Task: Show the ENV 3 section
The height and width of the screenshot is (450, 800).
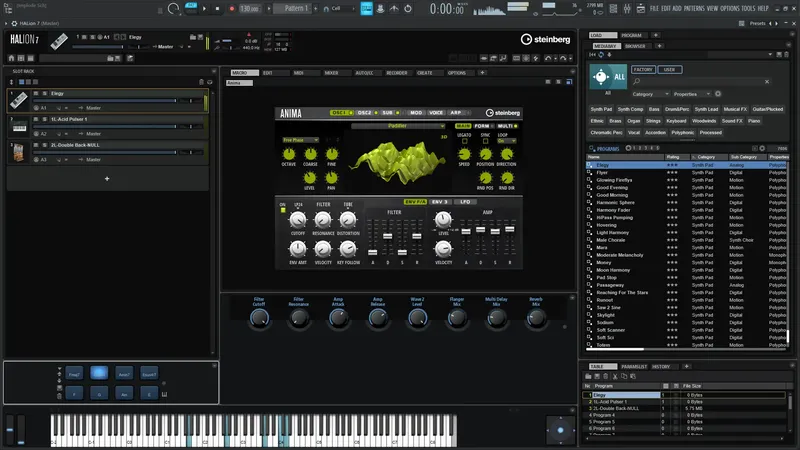Action: tap(440, 202)
